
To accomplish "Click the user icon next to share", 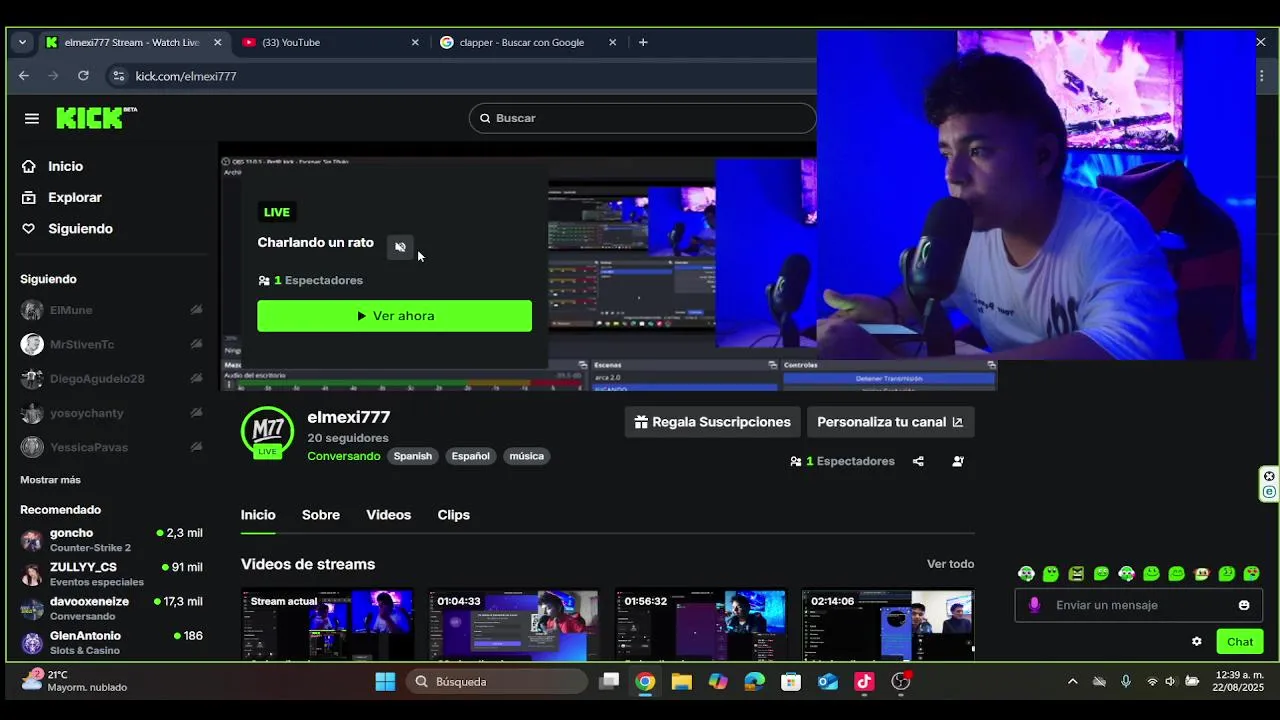I will 958,461.
